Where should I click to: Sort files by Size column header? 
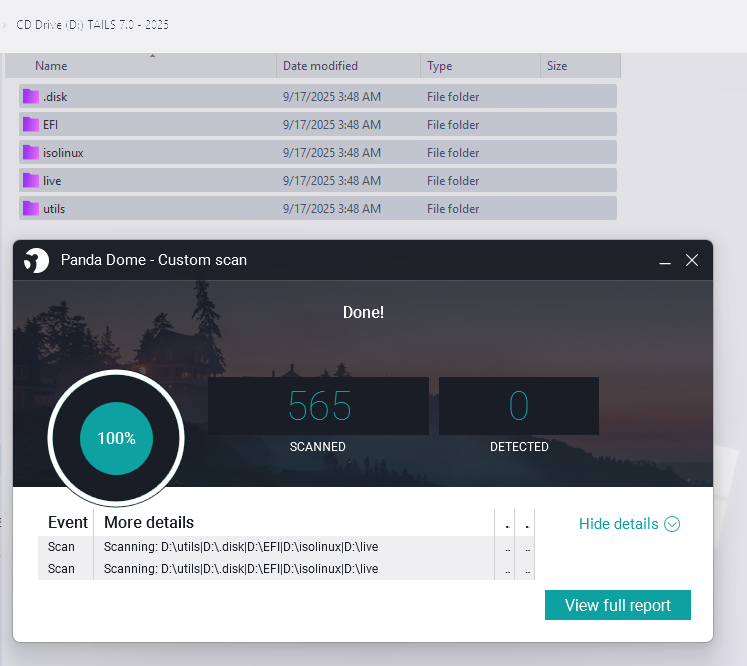[580, 66]
